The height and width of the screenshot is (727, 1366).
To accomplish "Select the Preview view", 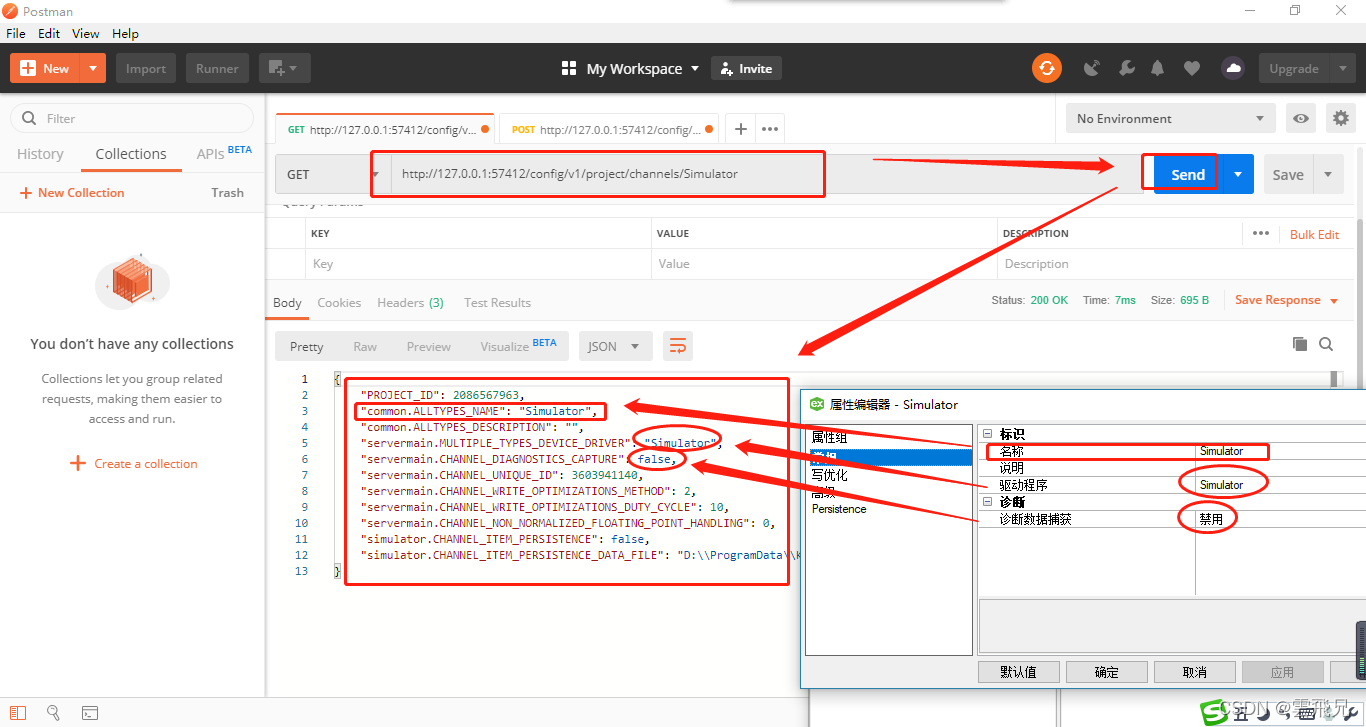I will (428, 346).
